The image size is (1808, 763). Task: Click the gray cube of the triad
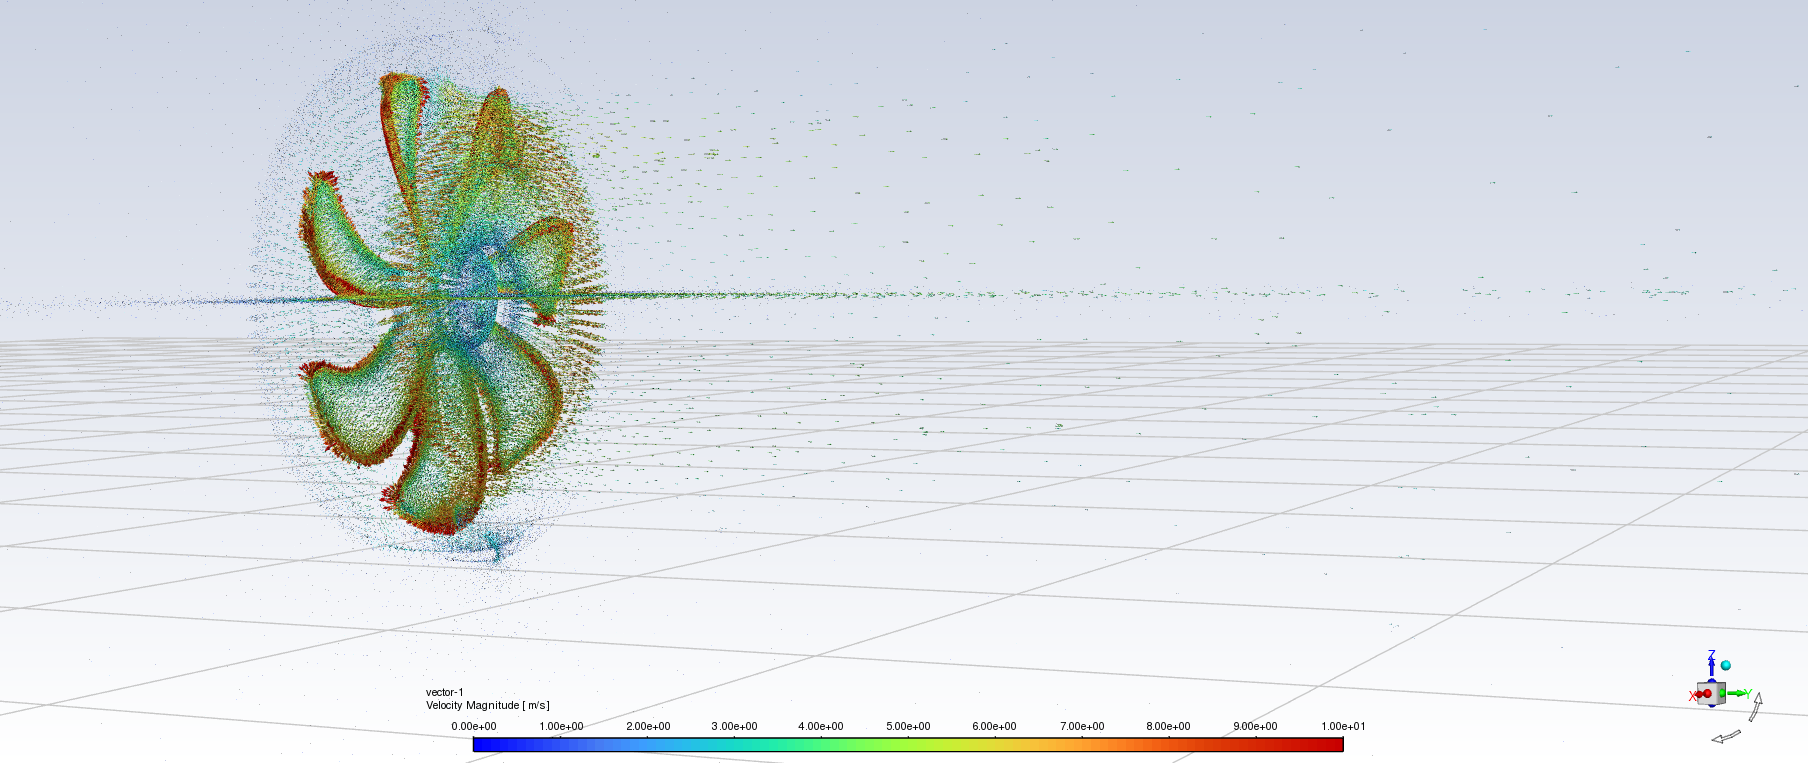(x=1711, y=693)
